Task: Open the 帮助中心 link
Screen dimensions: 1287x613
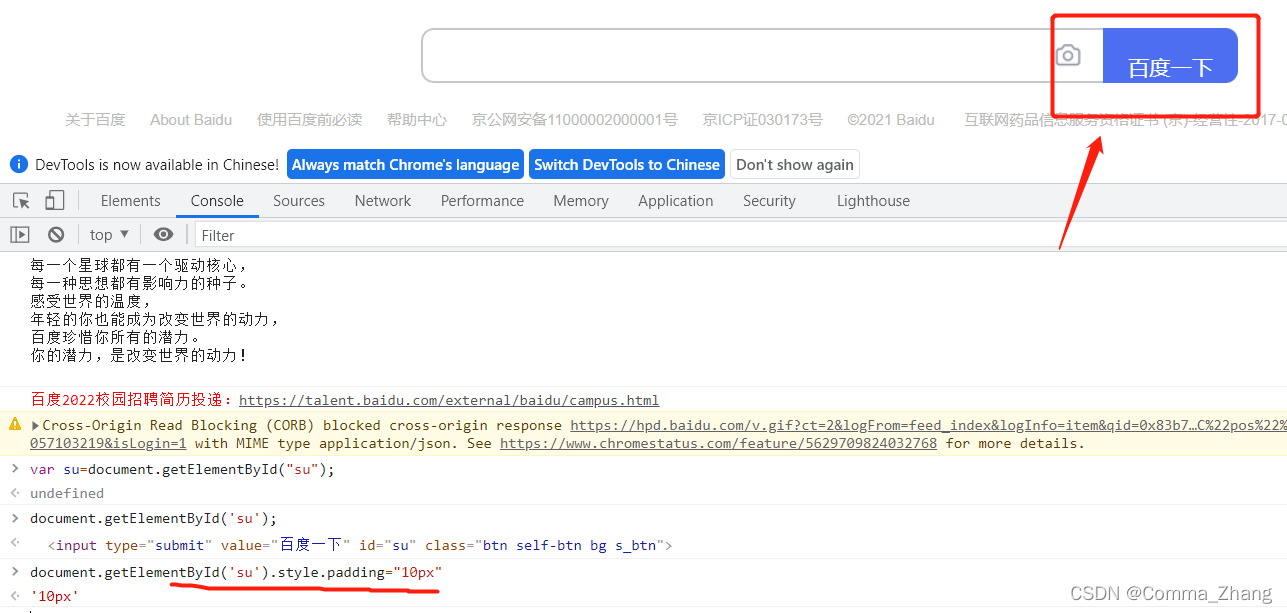Action: click(x=417, y=120)
